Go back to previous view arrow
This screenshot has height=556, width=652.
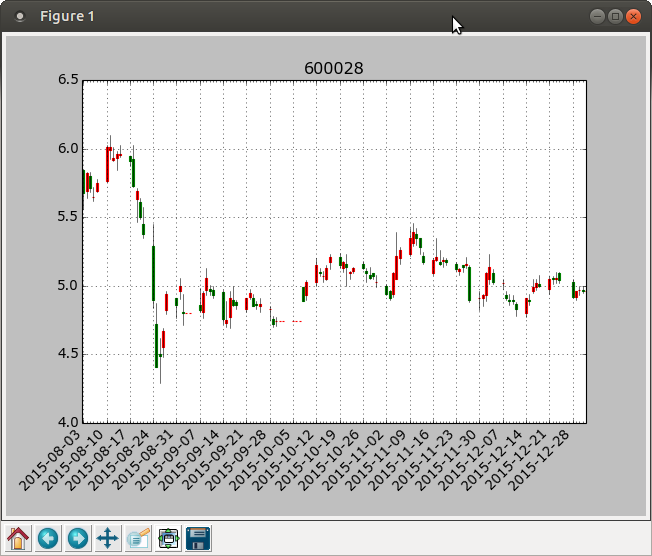click(x=48, y=539)
